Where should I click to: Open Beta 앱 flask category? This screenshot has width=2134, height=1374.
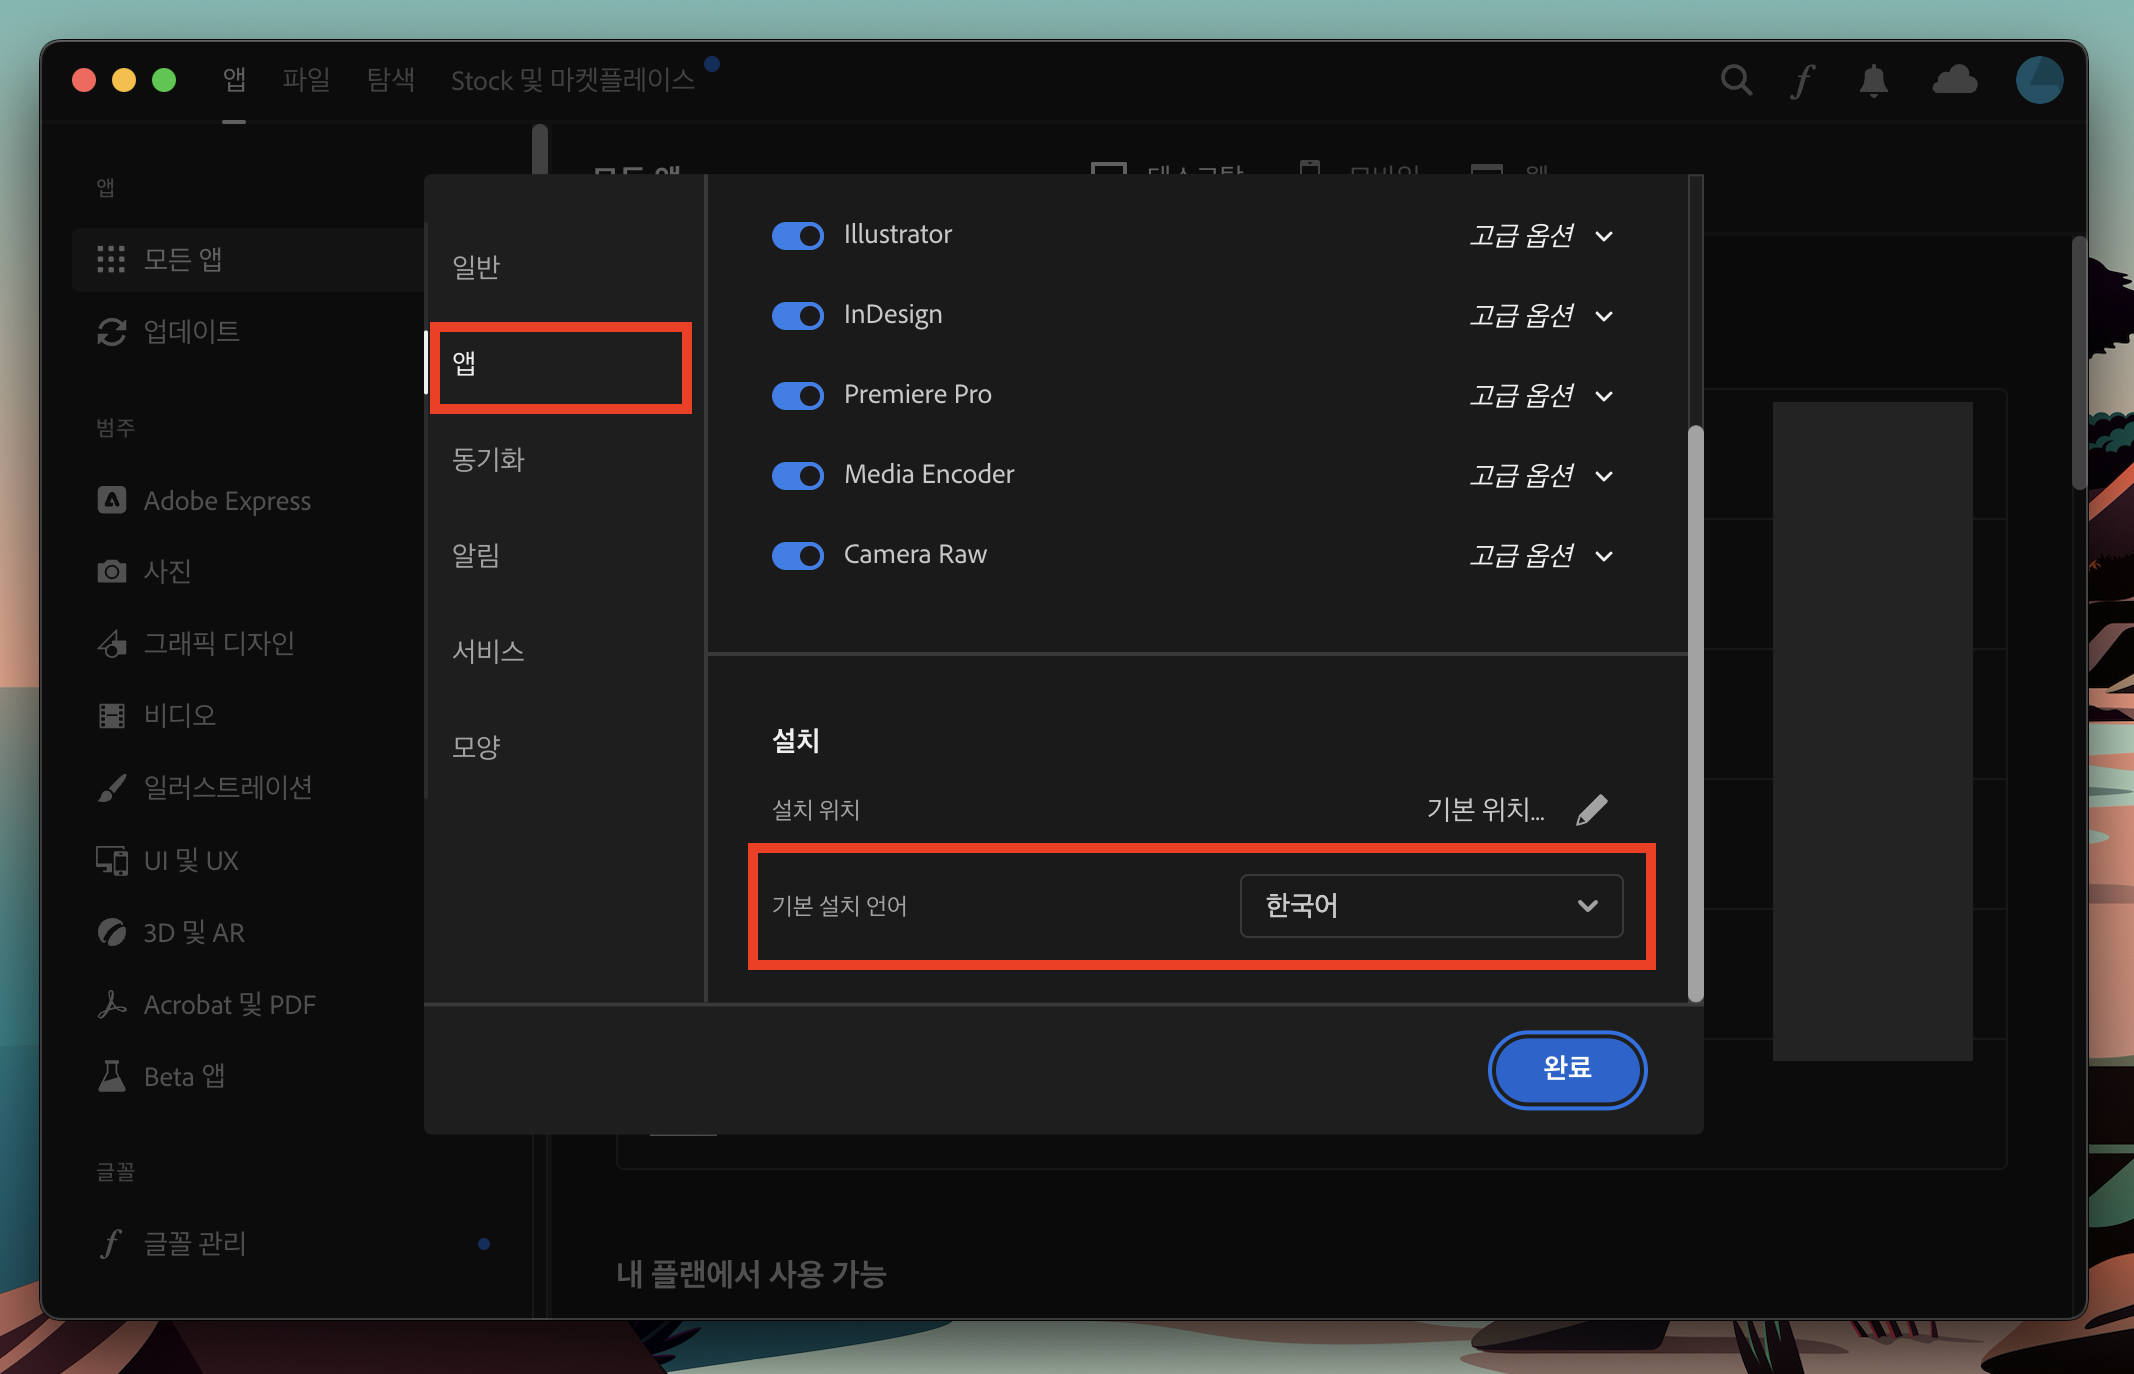click(x=184, y=1076)
